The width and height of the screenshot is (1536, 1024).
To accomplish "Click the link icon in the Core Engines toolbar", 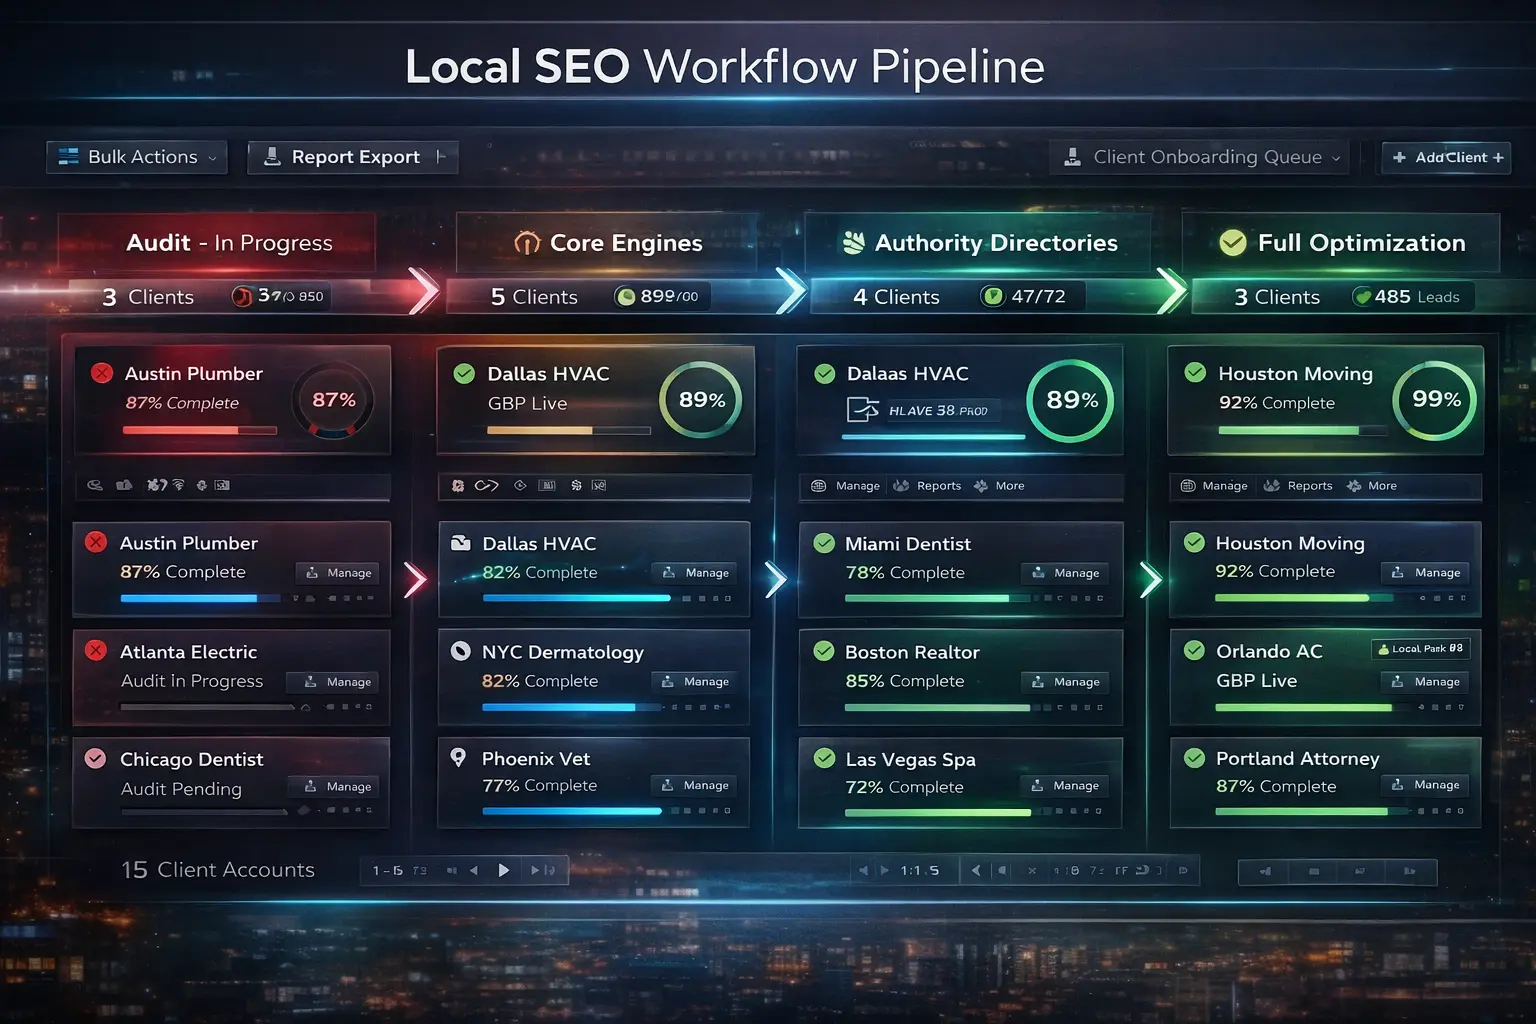I will point(487,486).
